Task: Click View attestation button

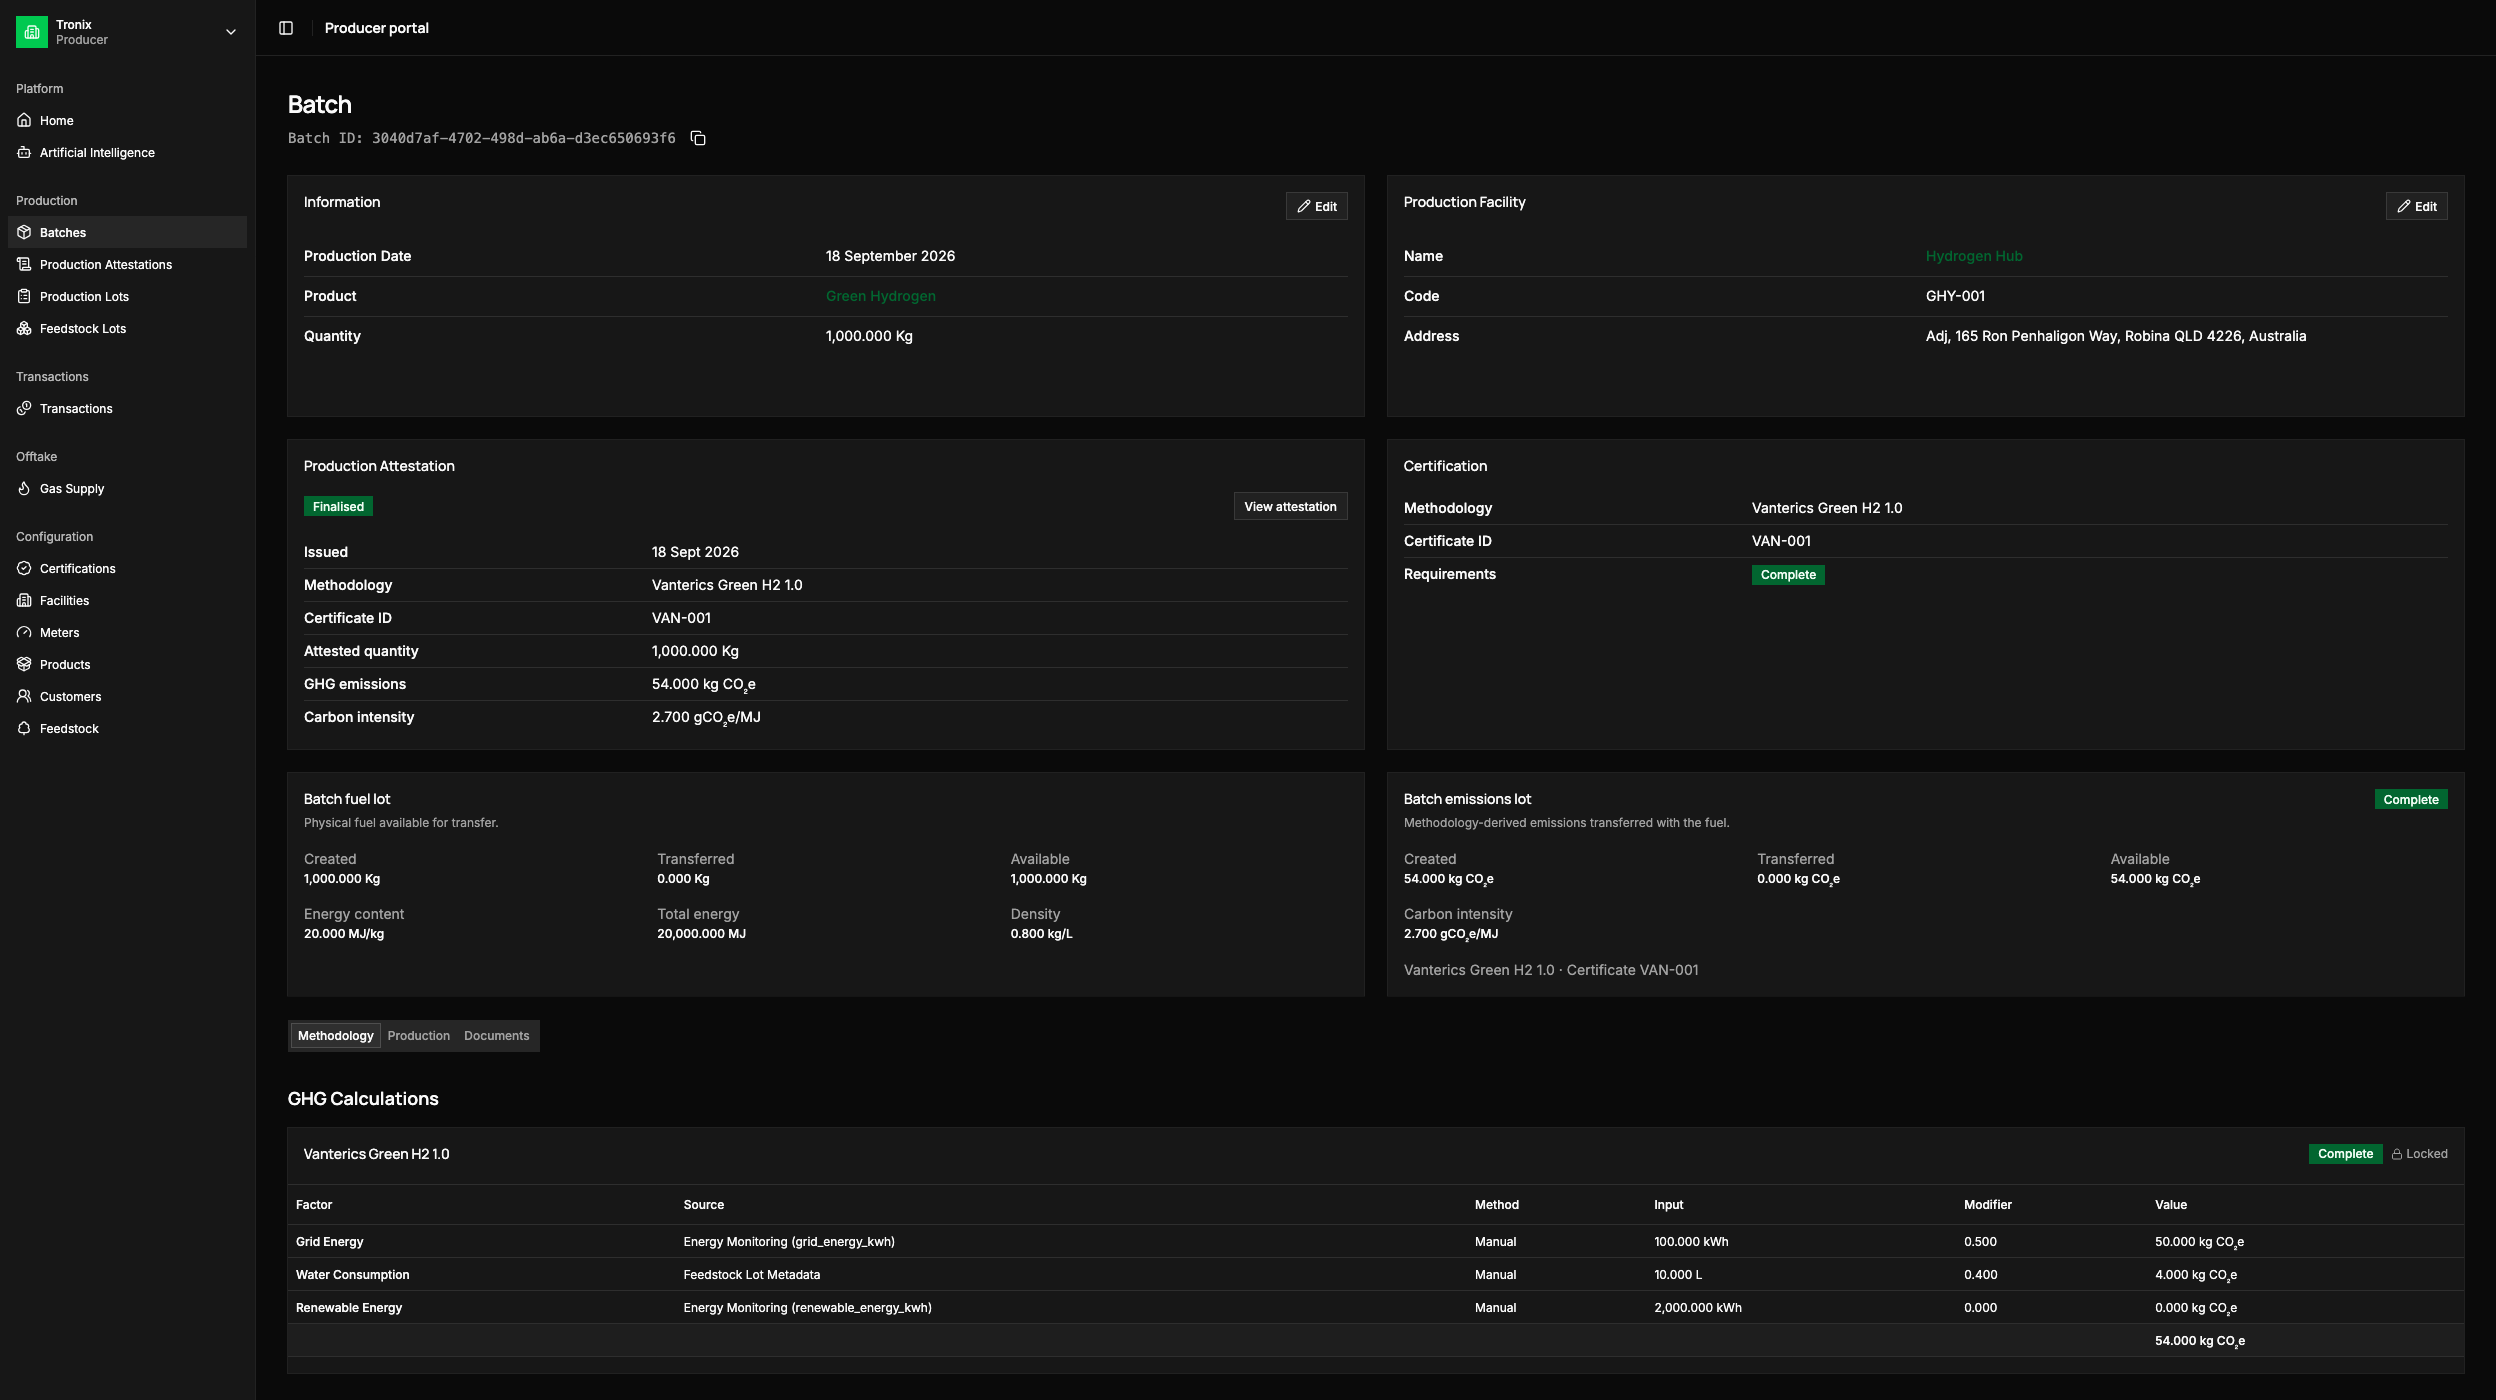Action: pyautogui.click(x=1290, y=506)
